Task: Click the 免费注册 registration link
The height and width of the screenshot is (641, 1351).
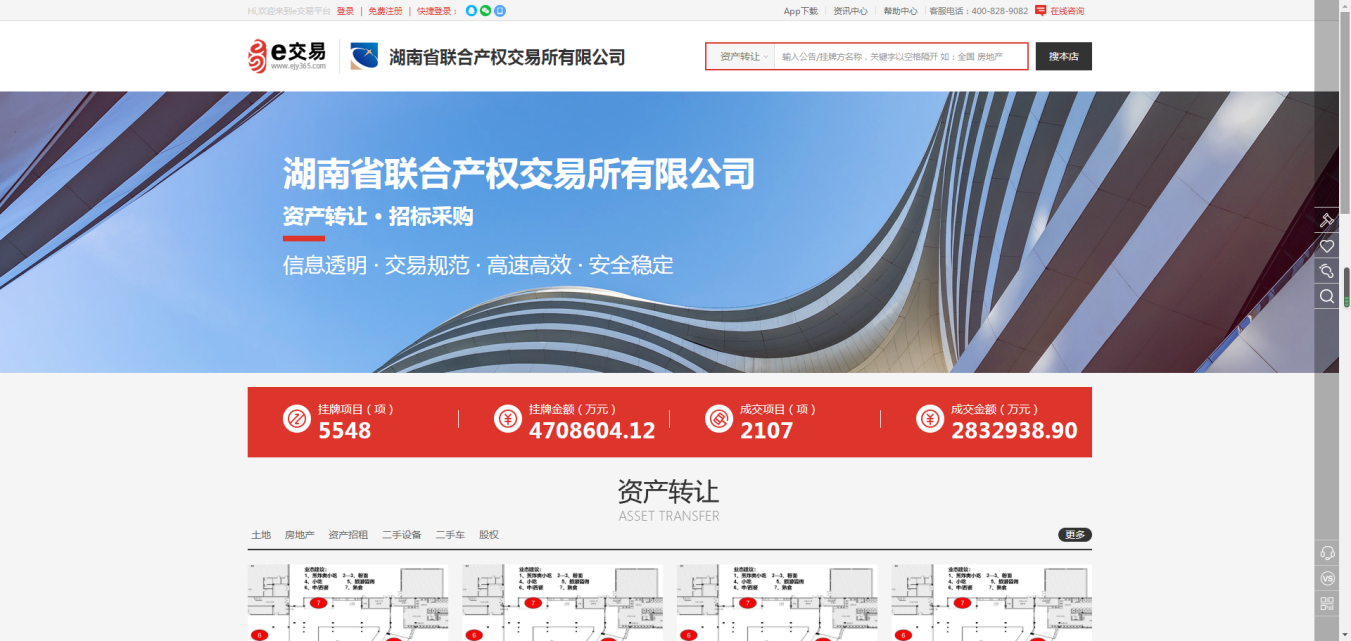Action: point(385,11)
